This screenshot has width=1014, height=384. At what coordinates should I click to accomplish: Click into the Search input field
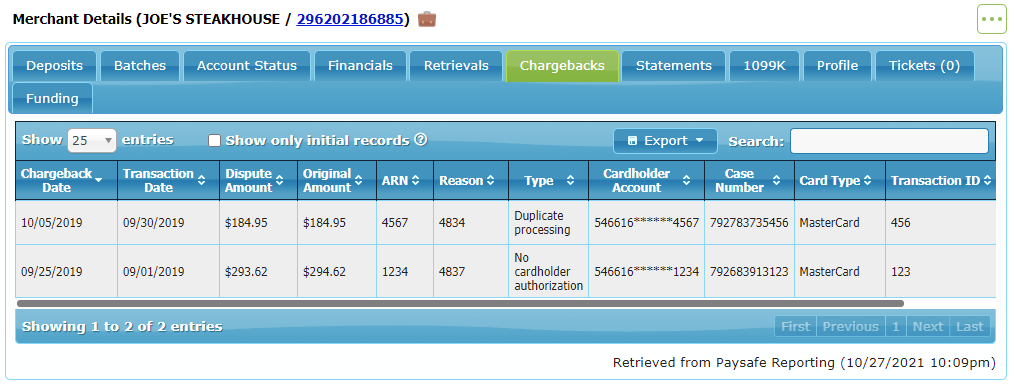click(889, 141)
